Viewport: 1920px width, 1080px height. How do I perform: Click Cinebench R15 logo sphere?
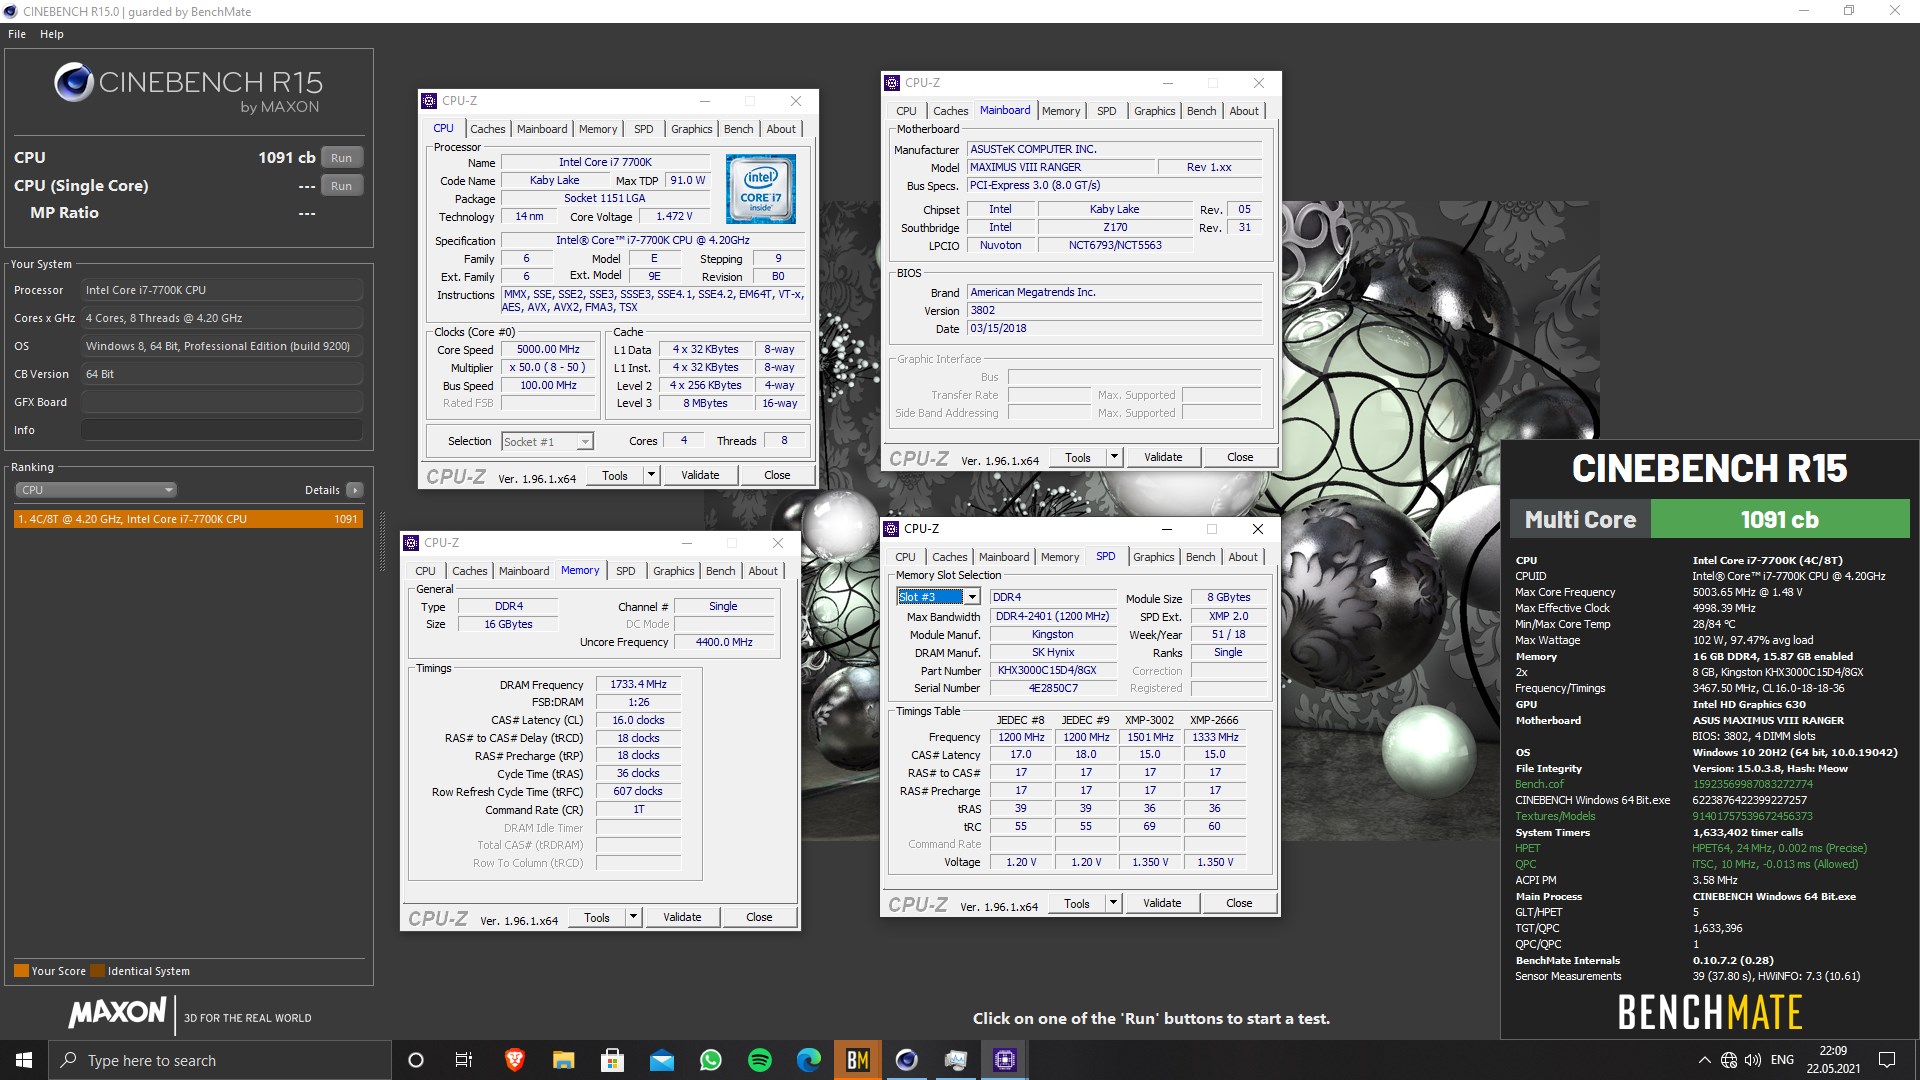[x=74, y=82]
